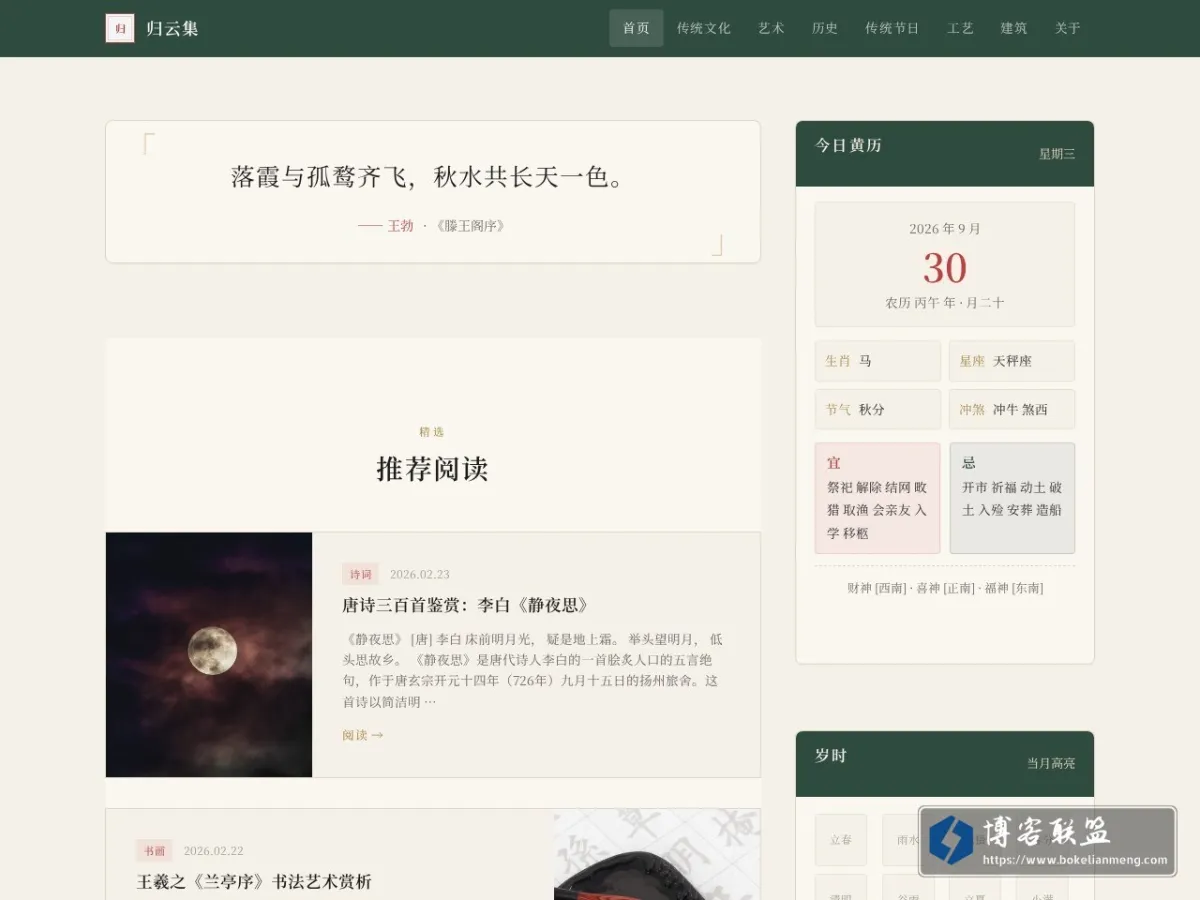
Task: Open the 建筑 navigation item
Action: click(x=1014, y=28)
